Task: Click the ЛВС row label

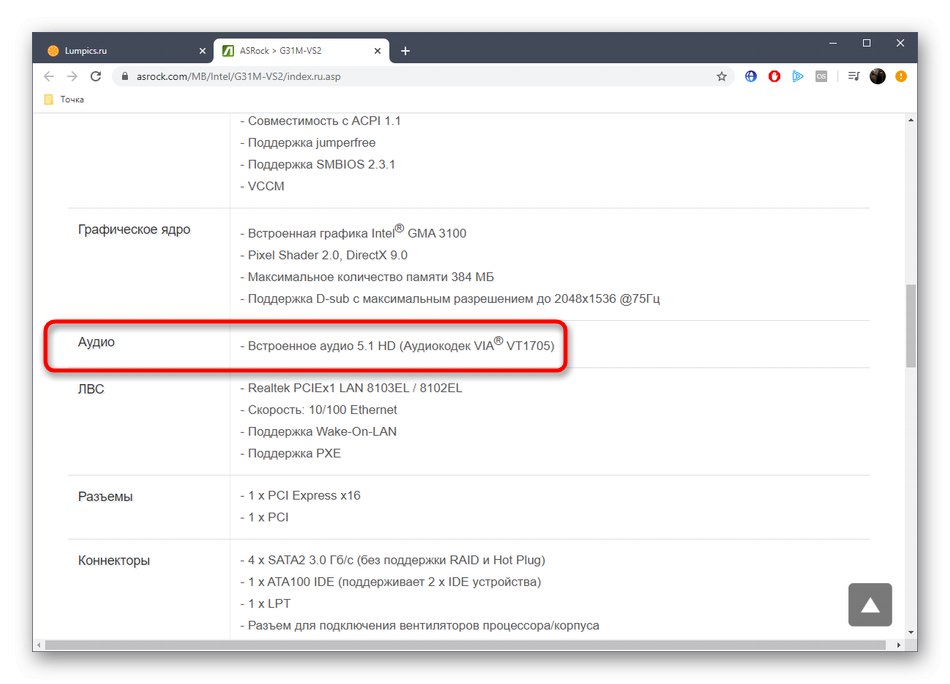Action: click(91, 389)
